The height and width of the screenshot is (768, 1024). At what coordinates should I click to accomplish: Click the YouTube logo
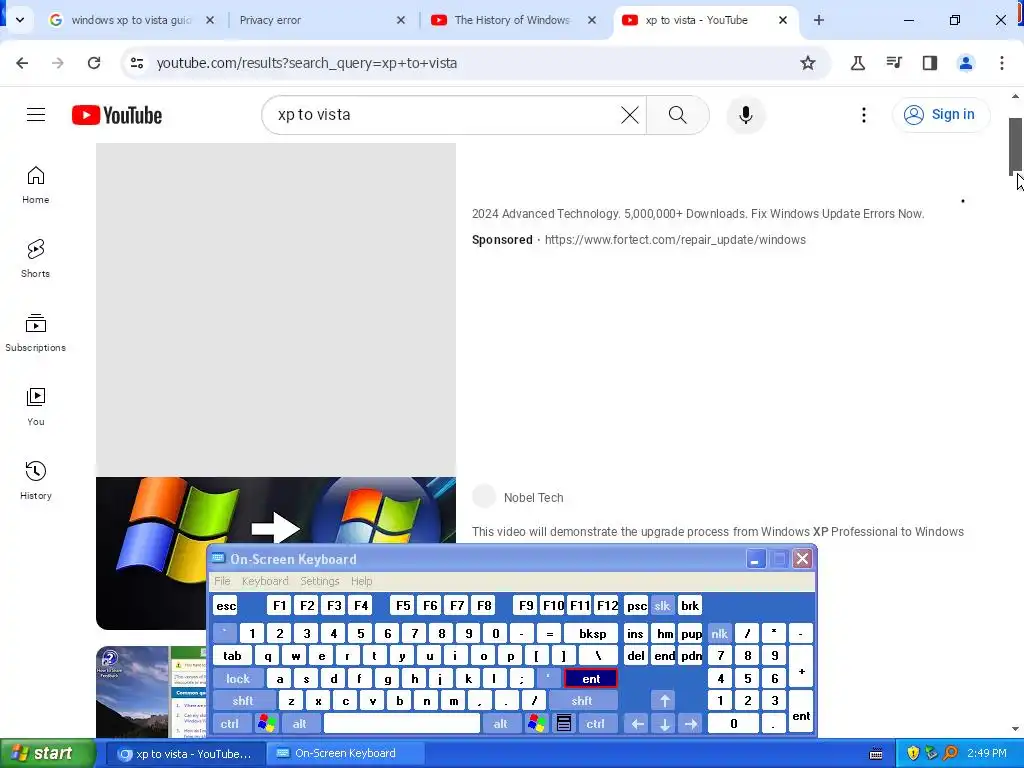[117, 115]
